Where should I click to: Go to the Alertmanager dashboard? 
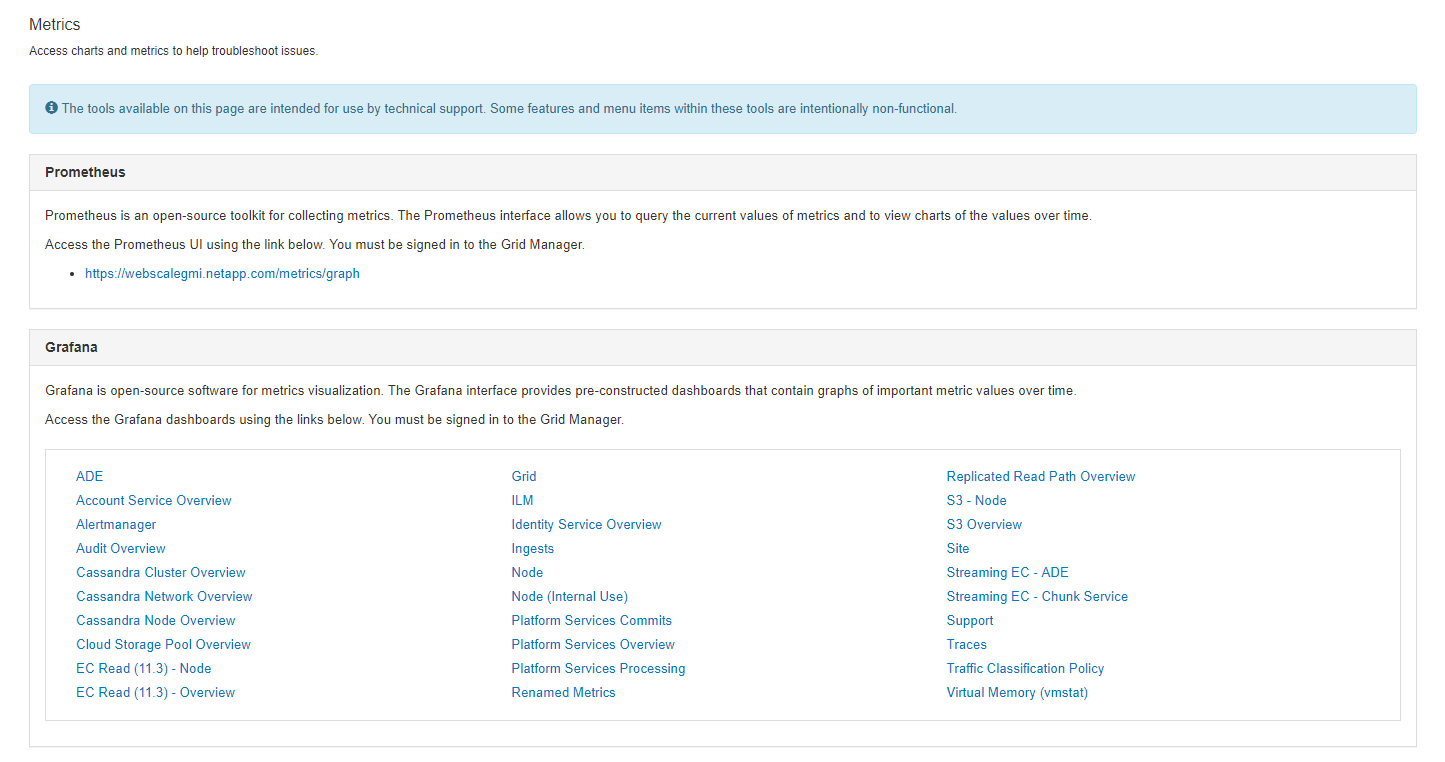pos(116,524)
